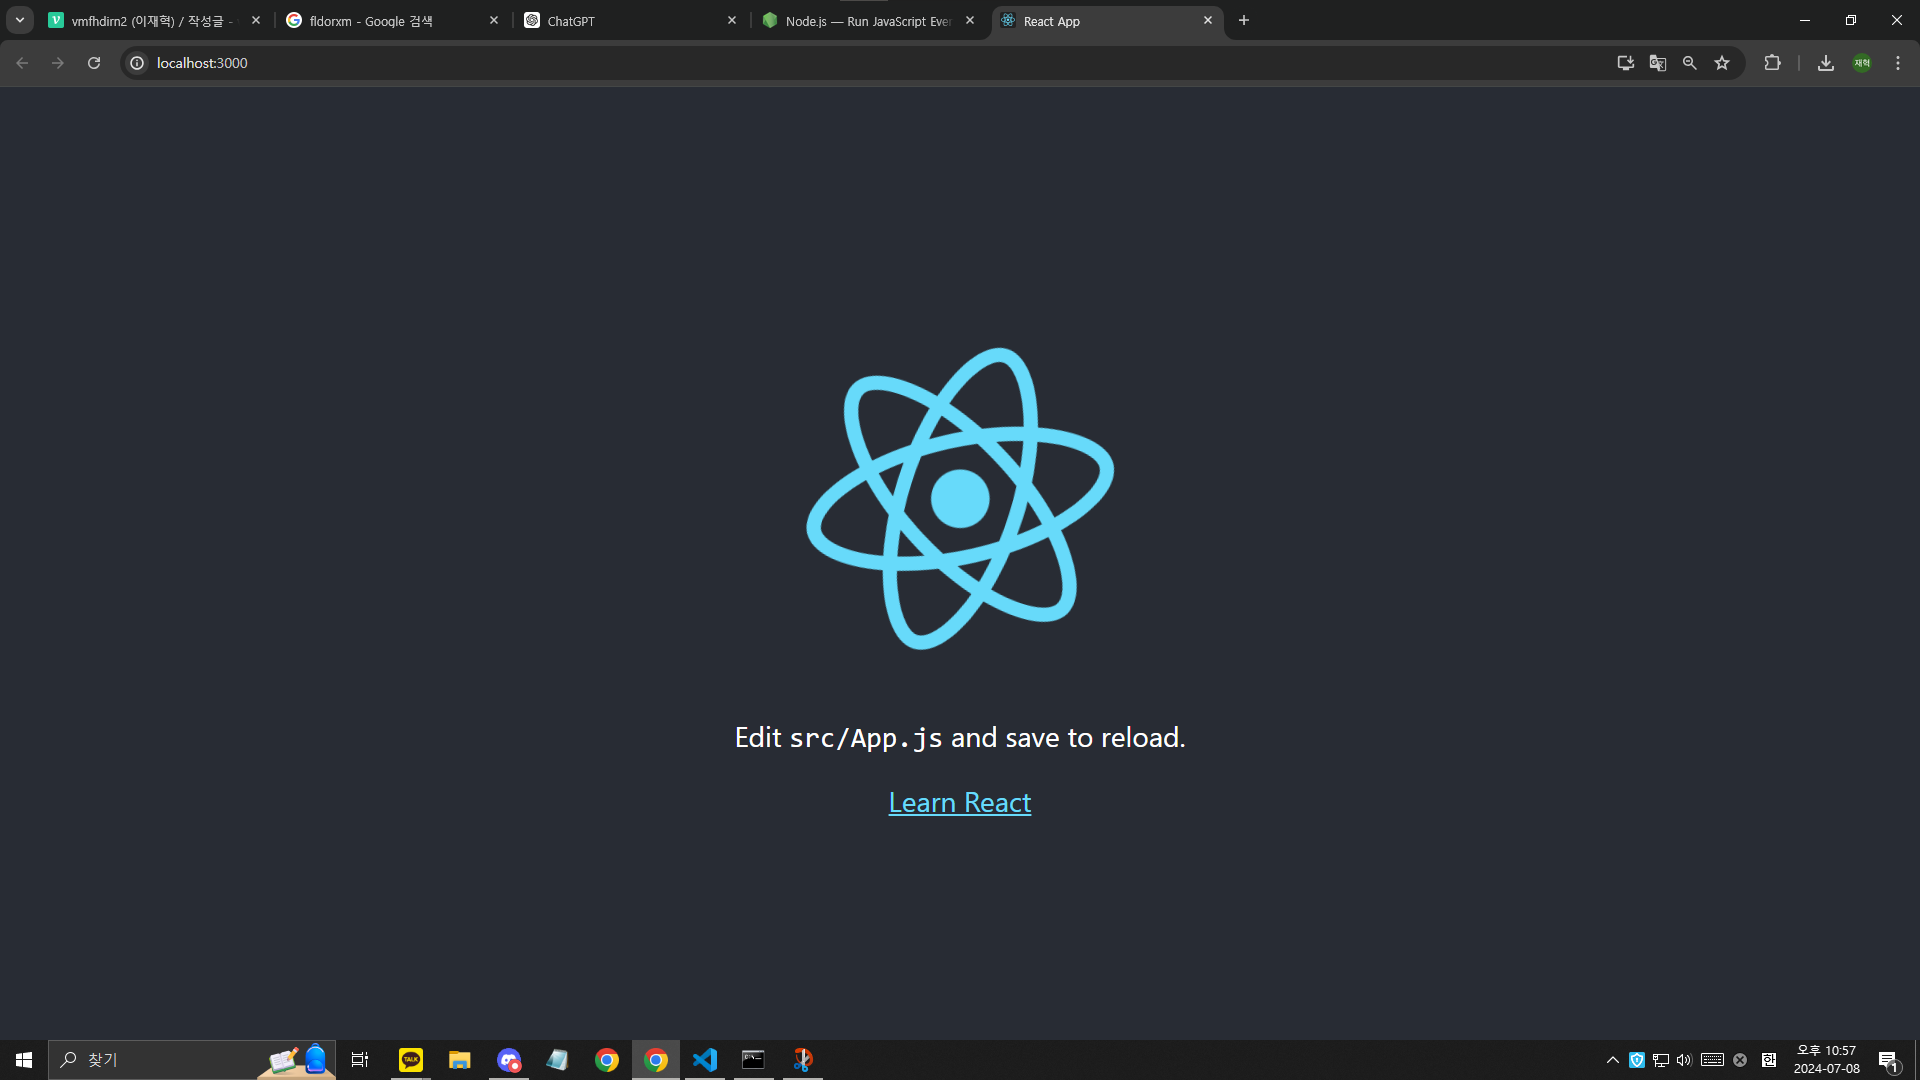Expand hidden icons in the system tray

(1612, 1059)
